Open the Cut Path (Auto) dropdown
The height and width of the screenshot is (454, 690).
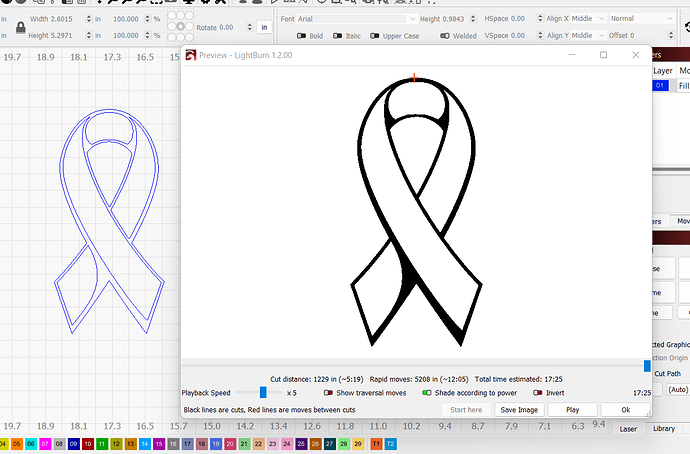pyautogui.click(x=678, y=389)
